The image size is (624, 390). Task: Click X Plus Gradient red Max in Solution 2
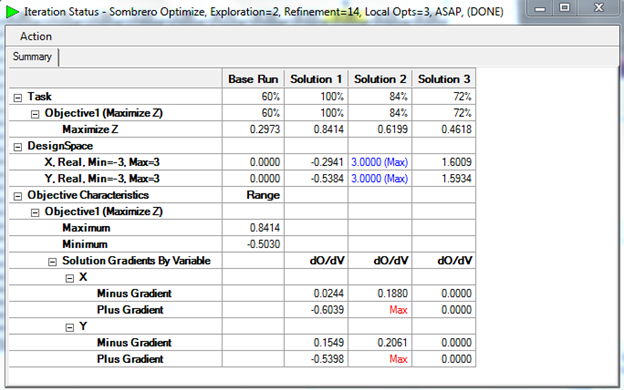[398, 310]
